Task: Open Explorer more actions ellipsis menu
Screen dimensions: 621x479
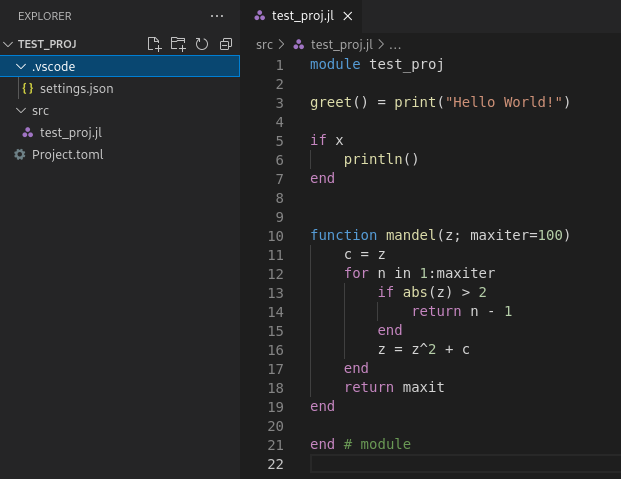Action: tap(217, 16)
